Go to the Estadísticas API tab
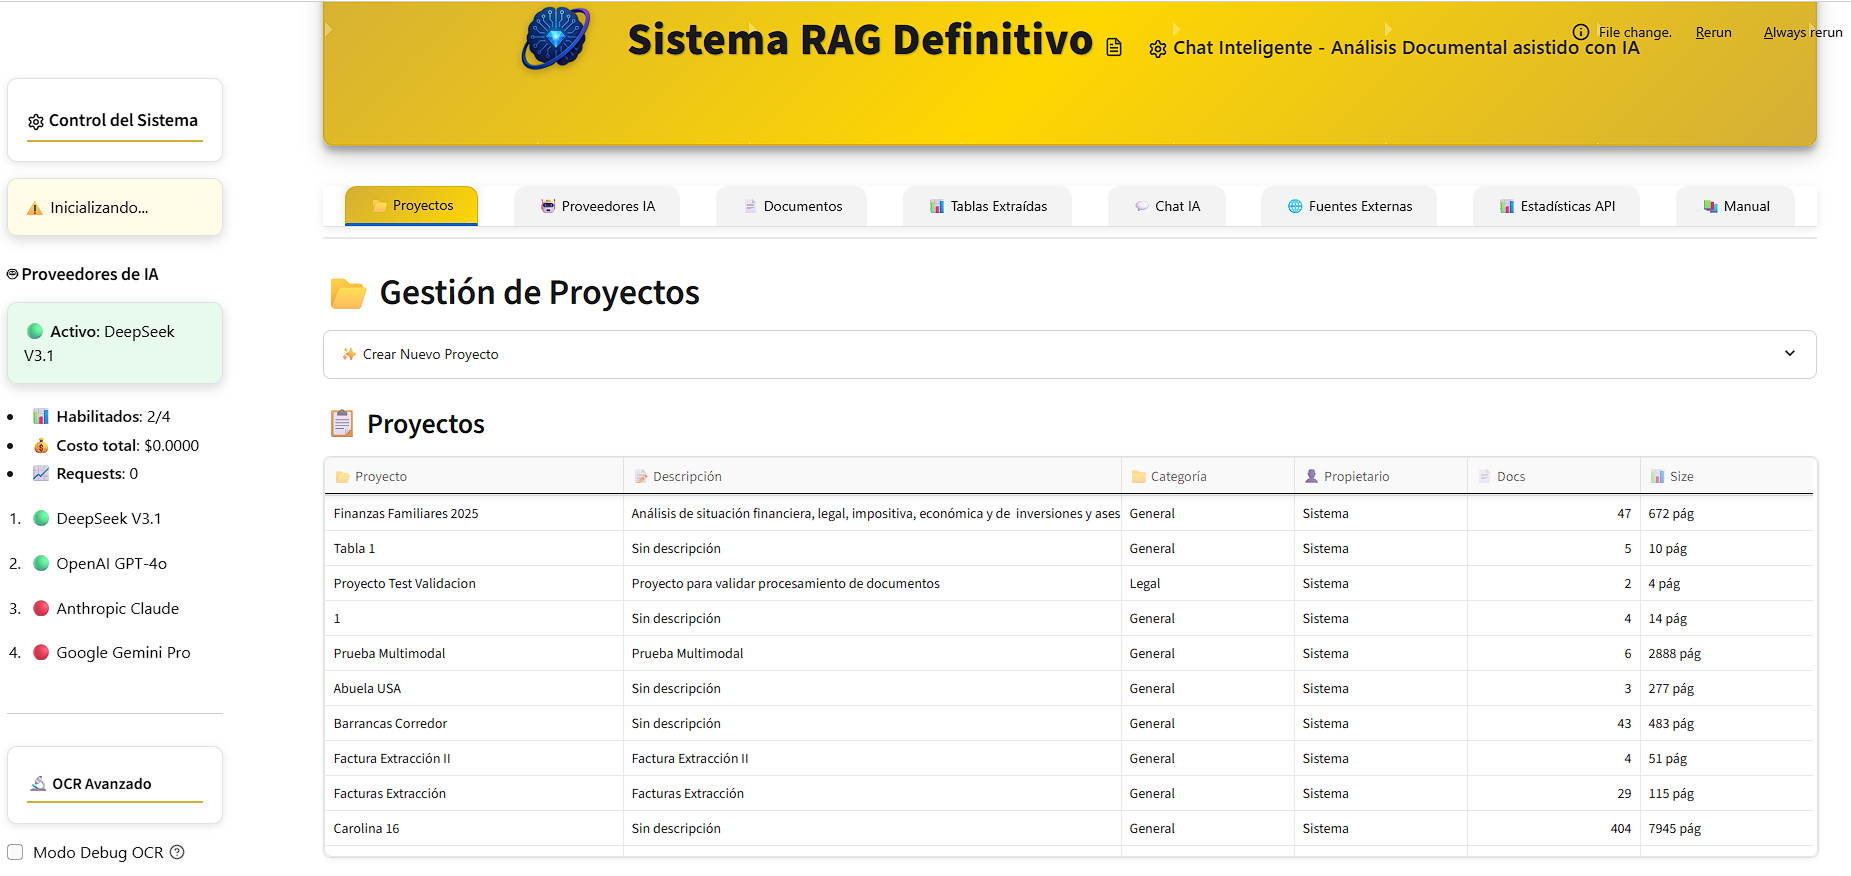1851x876 pixels. pyautogui.click(x=1556, y=206)
